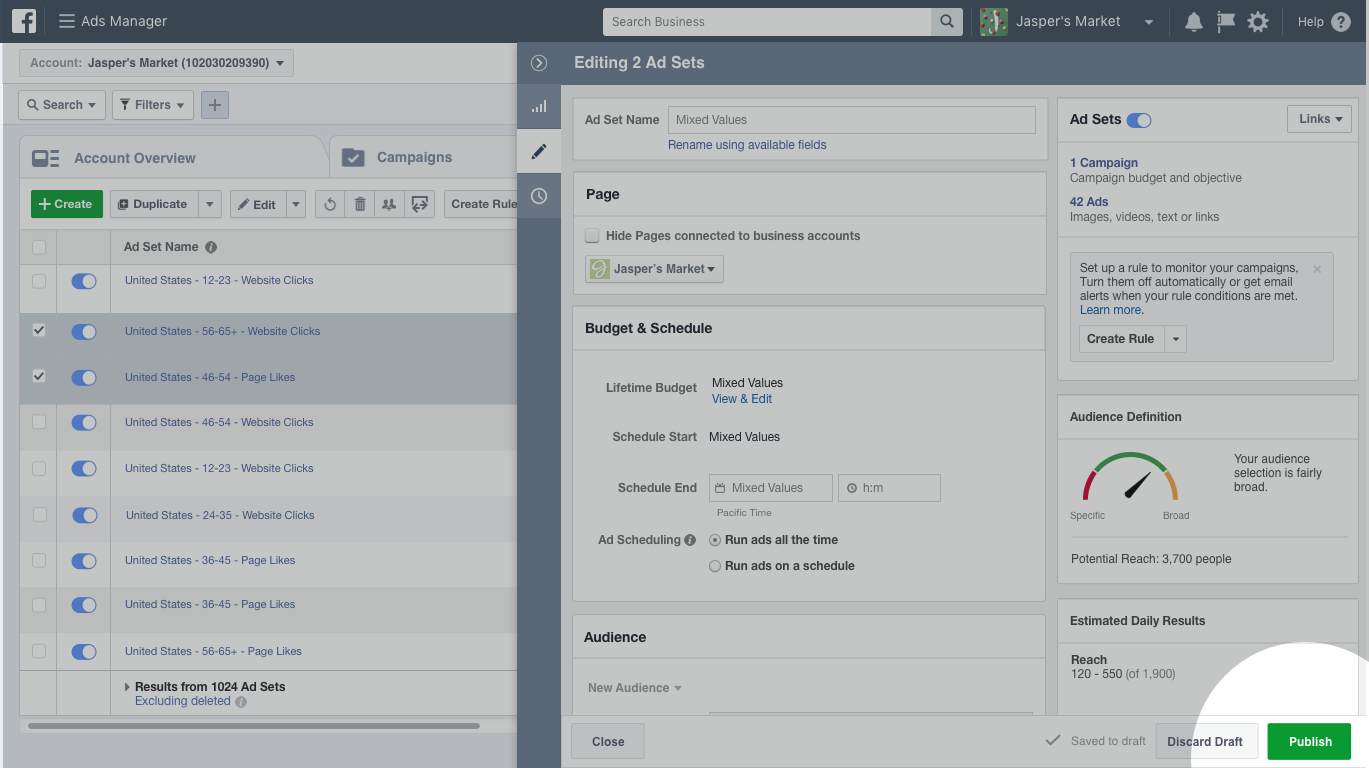Click the Search Business field
The height and width of the screenshot is (768, 1369).
coord(767,21)
